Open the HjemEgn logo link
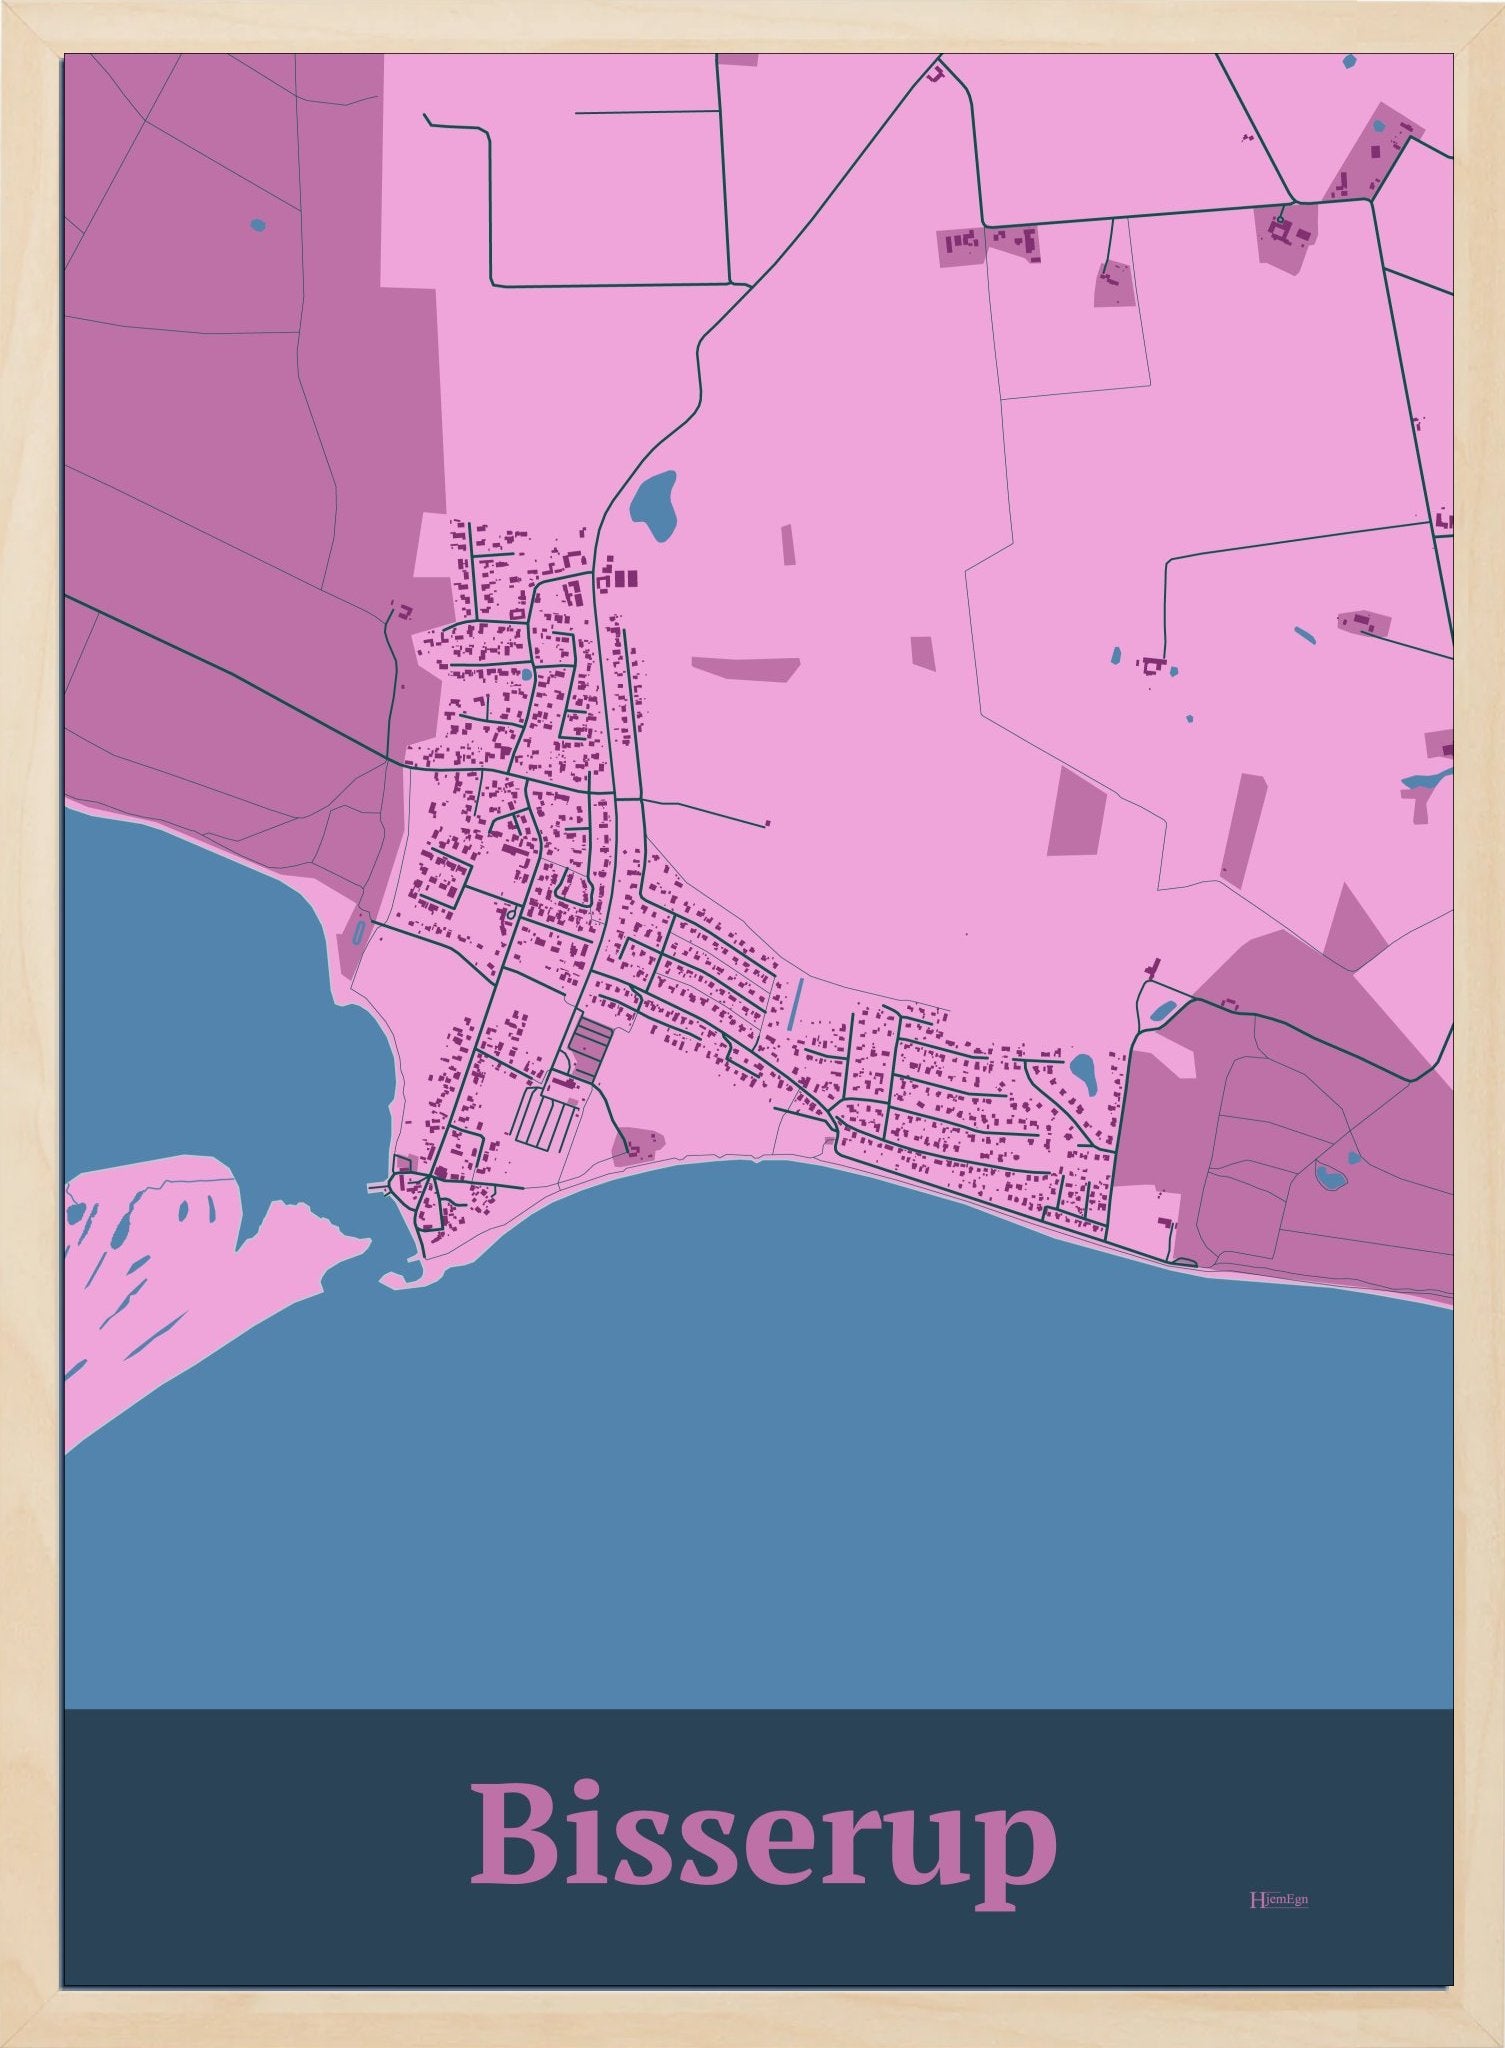Screen dimensions: 1505x2048 (x=1278, y=1899)
